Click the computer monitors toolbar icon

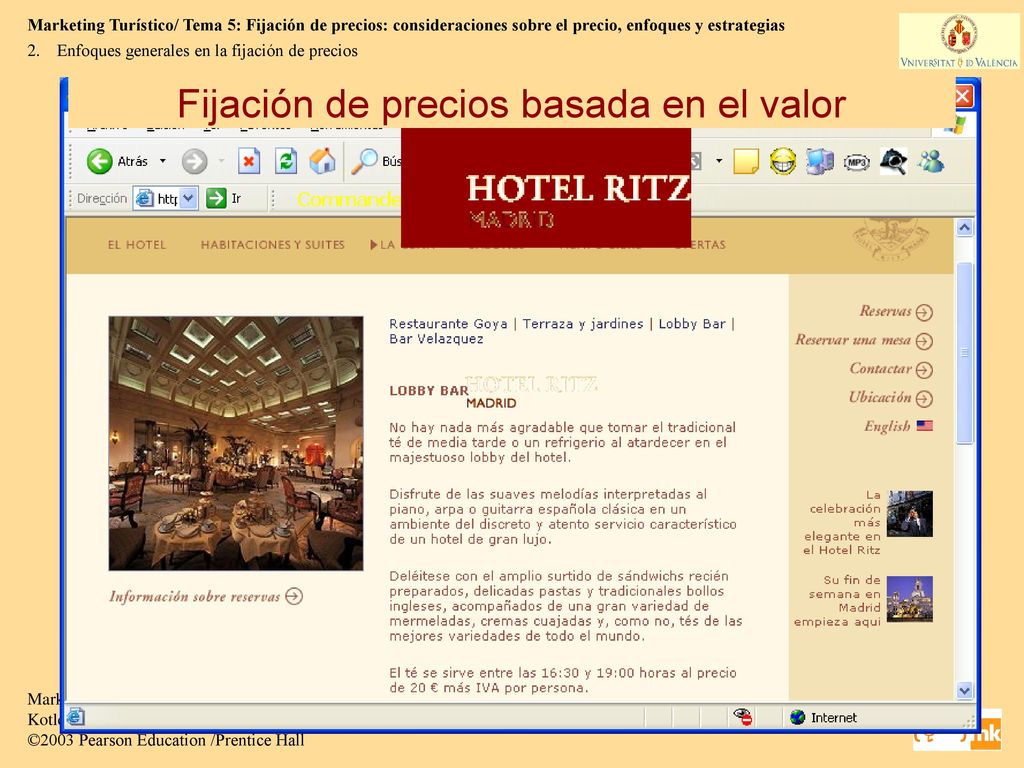[x=820, y=161]
